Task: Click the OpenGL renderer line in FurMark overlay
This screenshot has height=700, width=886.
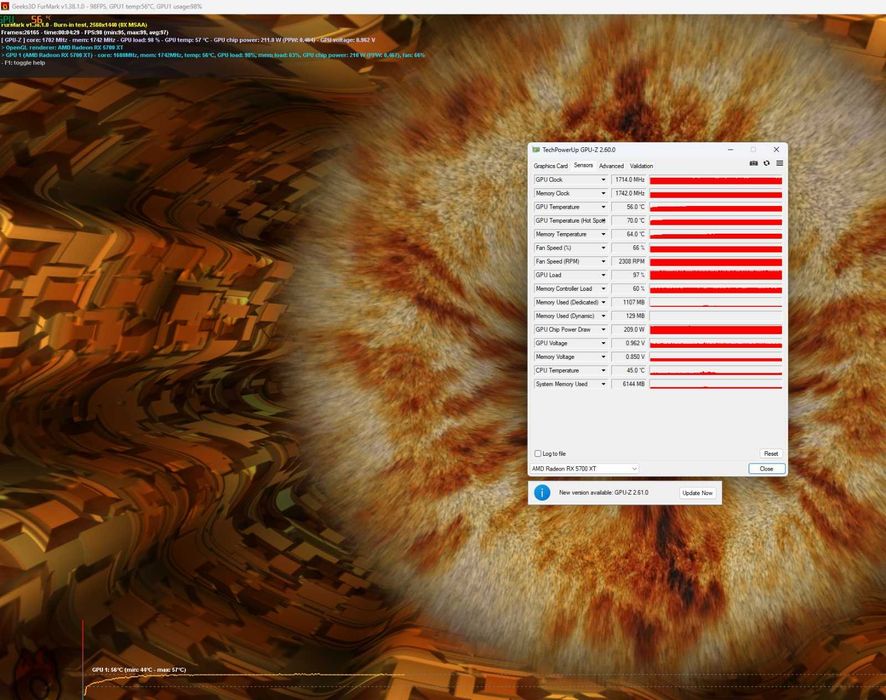Action: (62, 47)
